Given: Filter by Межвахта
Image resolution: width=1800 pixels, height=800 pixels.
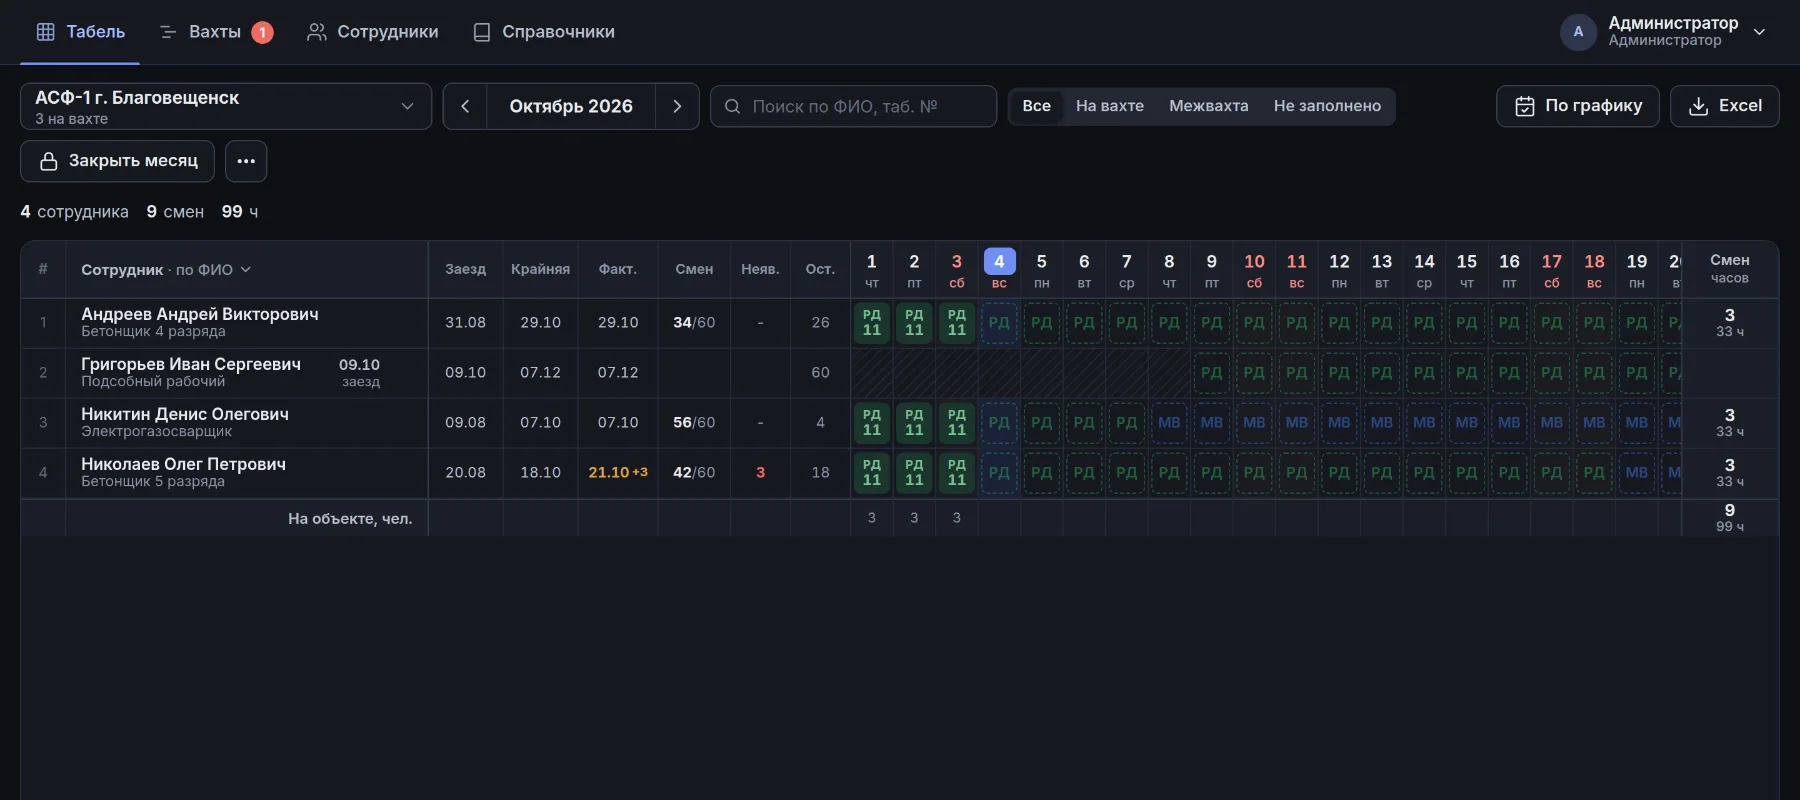Looking at the screenshot, I should pyautogui.click(x=1209, y=106).
